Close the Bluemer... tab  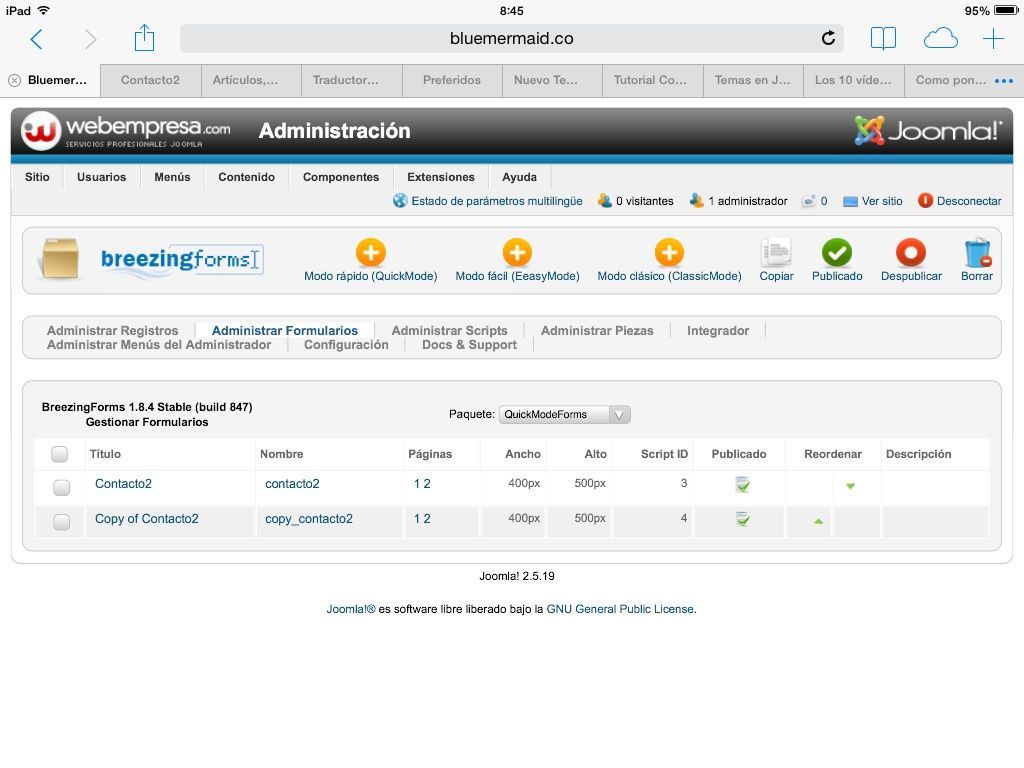[14, 80]
